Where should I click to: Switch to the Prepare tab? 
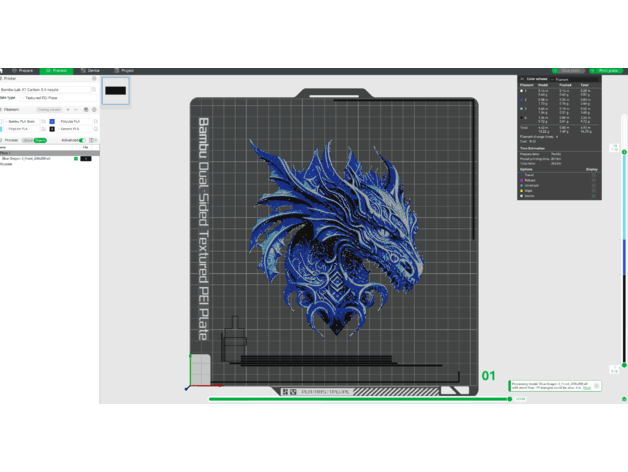(x=22, y=71)
